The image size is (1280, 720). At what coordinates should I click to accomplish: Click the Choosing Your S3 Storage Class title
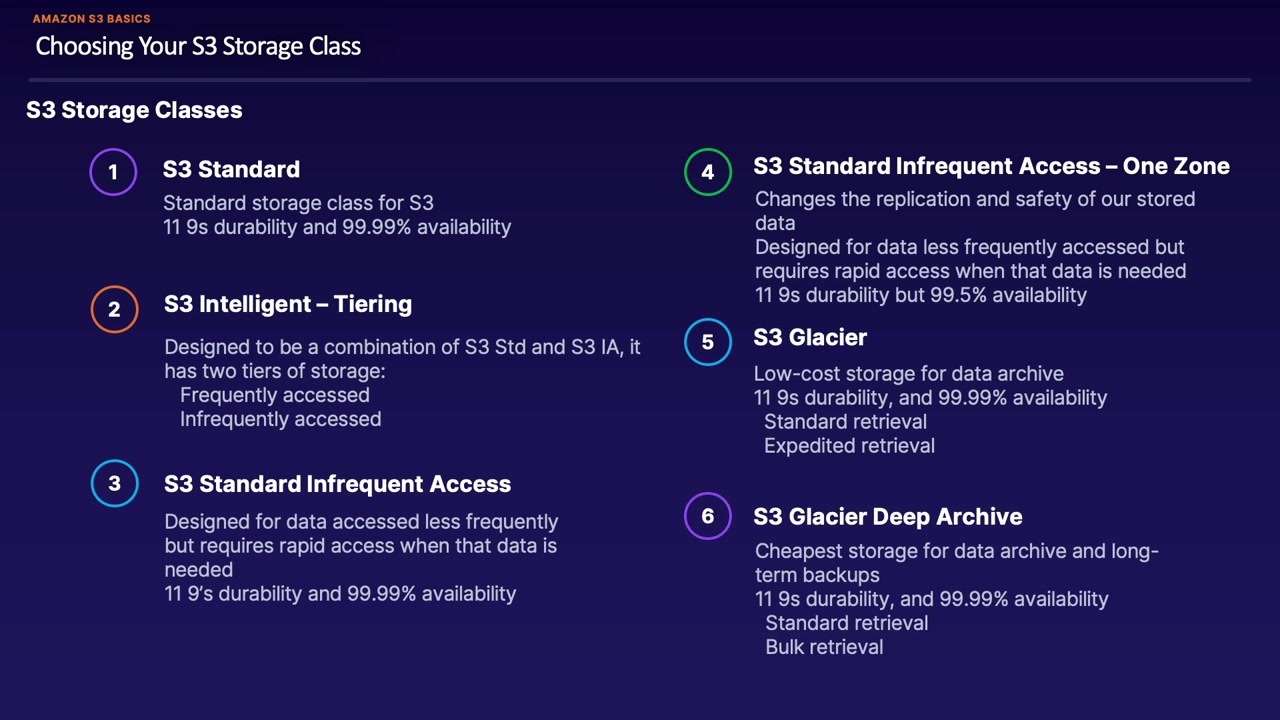[x=198, y=46]
